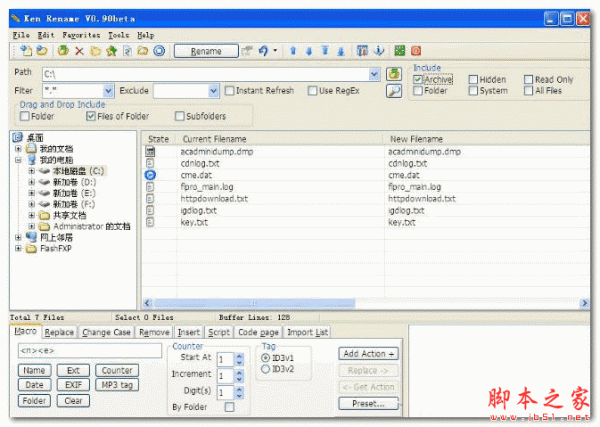
Task: Expand the 新加卷 (D:) tree node
Action: tap(32, 182)
